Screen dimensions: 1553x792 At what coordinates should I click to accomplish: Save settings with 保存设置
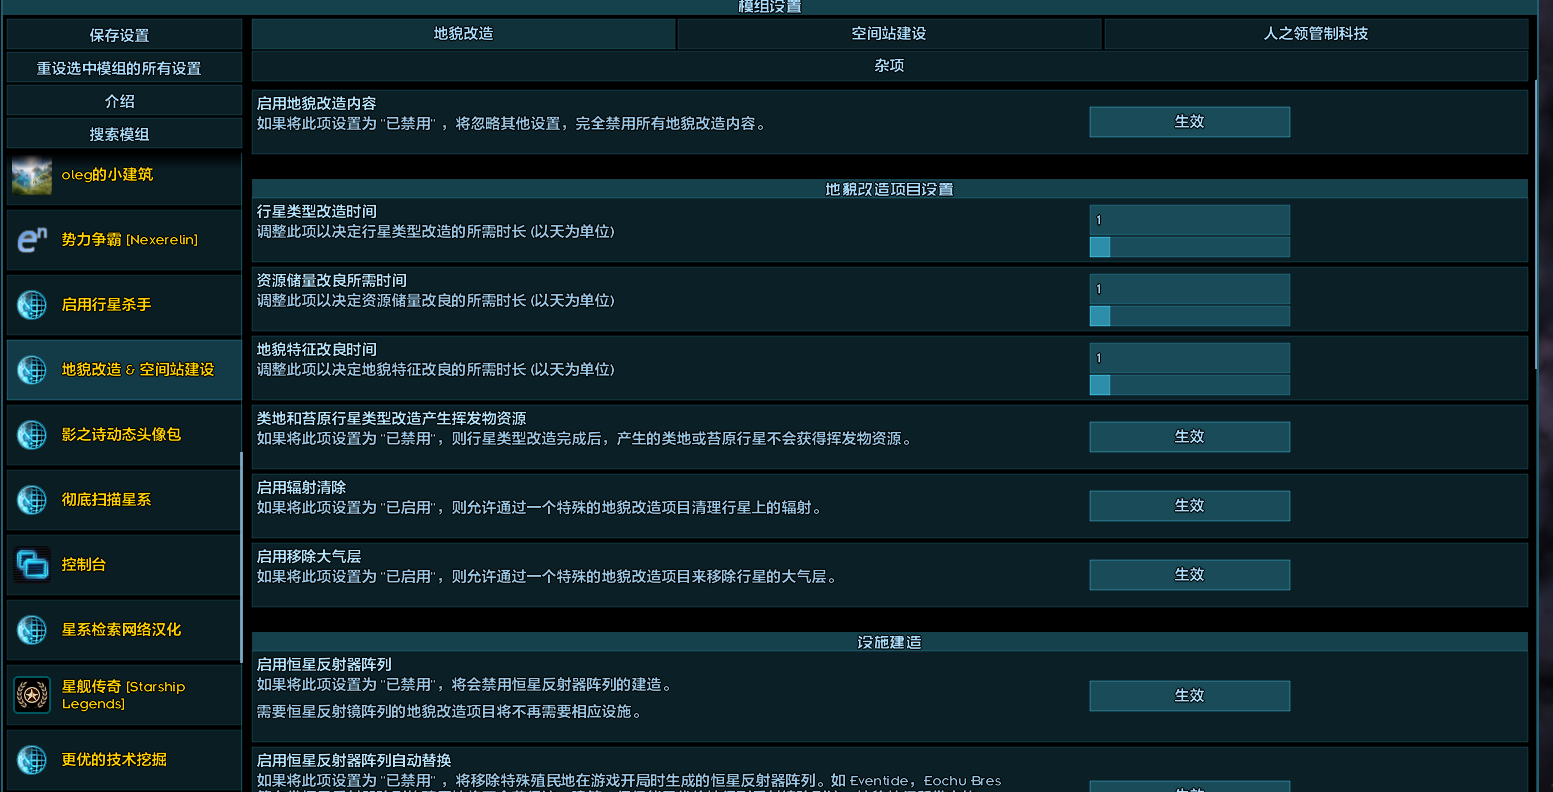(x=124, y=35)
